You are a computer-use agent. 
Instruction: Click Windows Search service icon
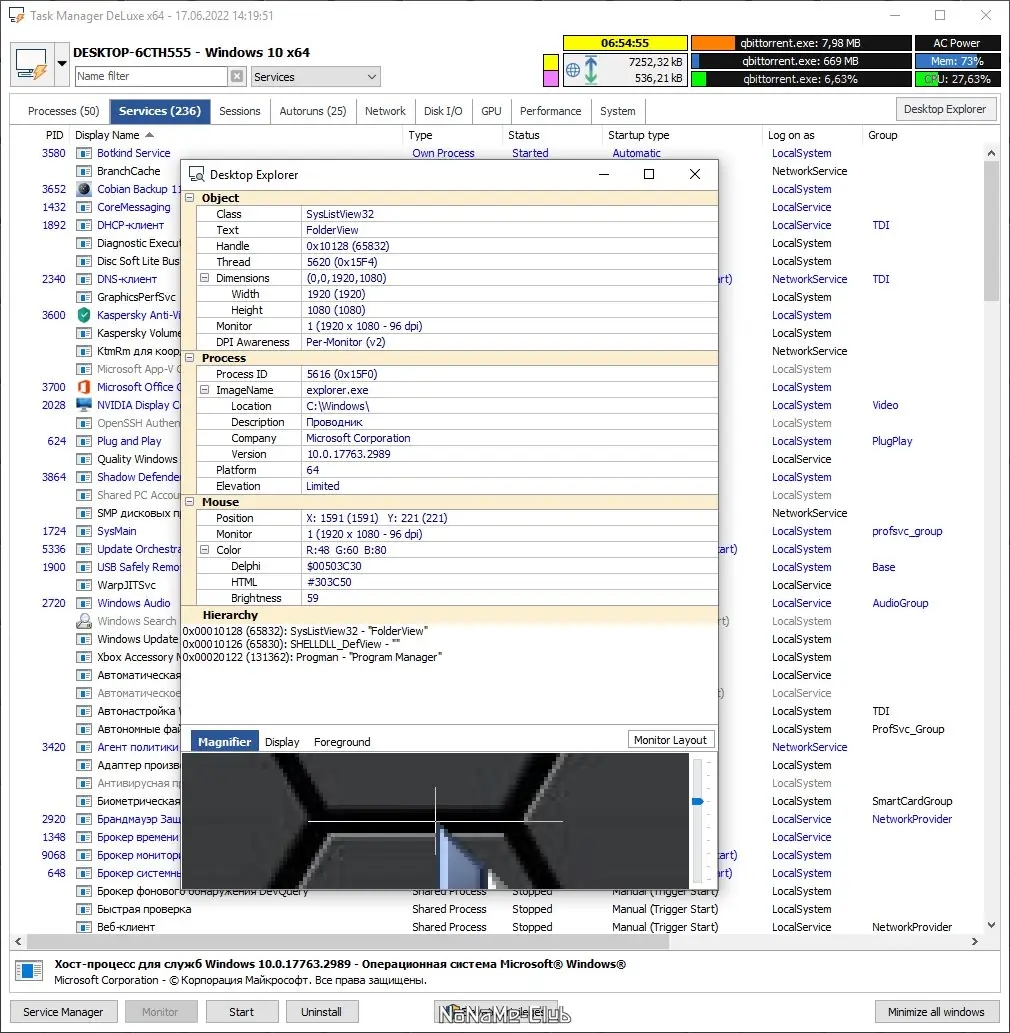click(84, 621)
